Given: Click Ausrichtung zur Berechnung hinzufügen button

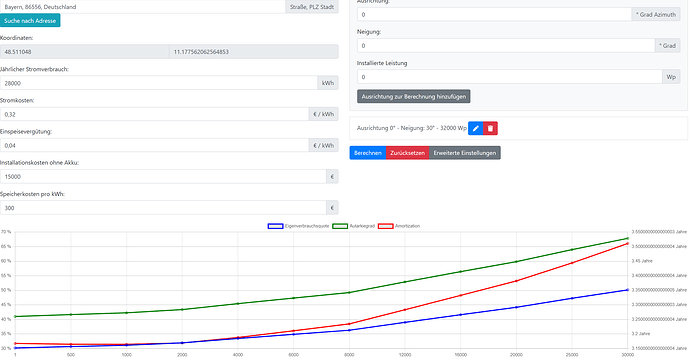Looking at the screenshot, I should [x=414, y=96].
